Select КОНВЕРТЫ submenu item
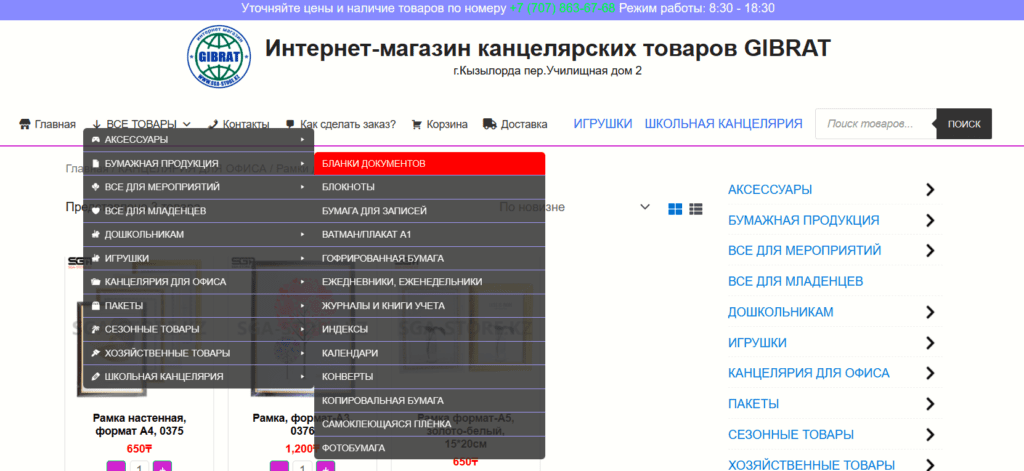Viewport: 1024px width, 471px height. [x=430, y=377]
